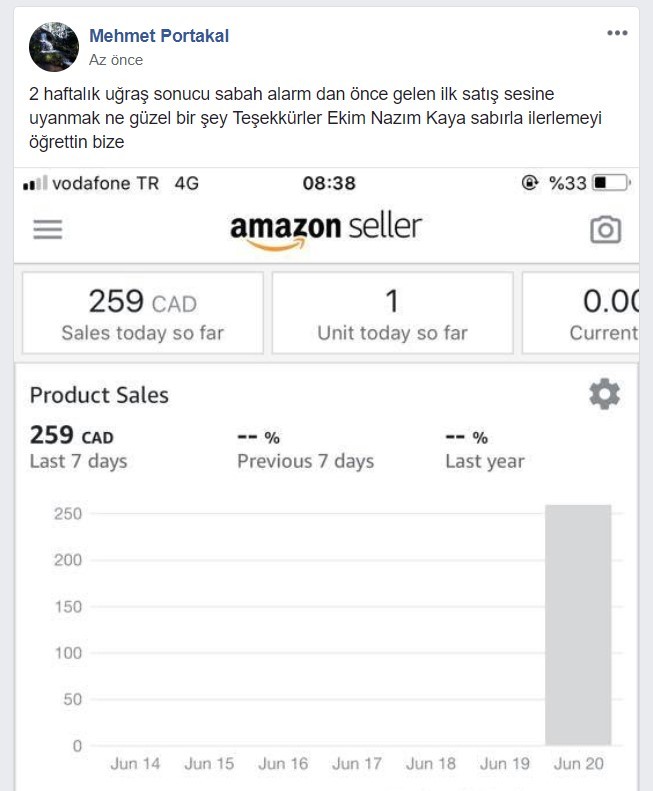Select Last year comparison
Screen dimensions: 653x791
point(485,449)
